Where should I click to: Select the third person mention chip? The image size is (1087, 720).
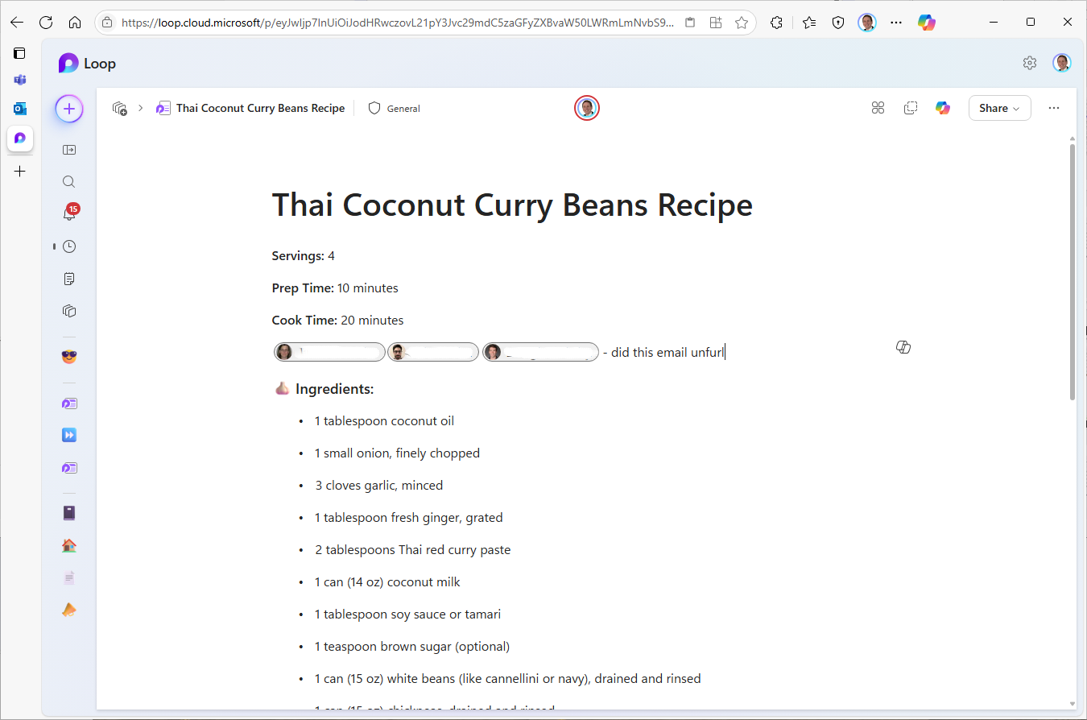(540, 352)
